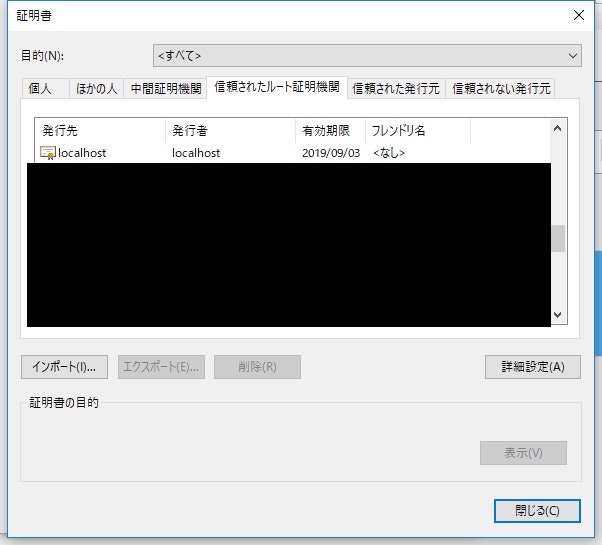The height and width of the screenshot is (545, 602).
Task: Click the 削除(R) button
Action: pos(257,367)
